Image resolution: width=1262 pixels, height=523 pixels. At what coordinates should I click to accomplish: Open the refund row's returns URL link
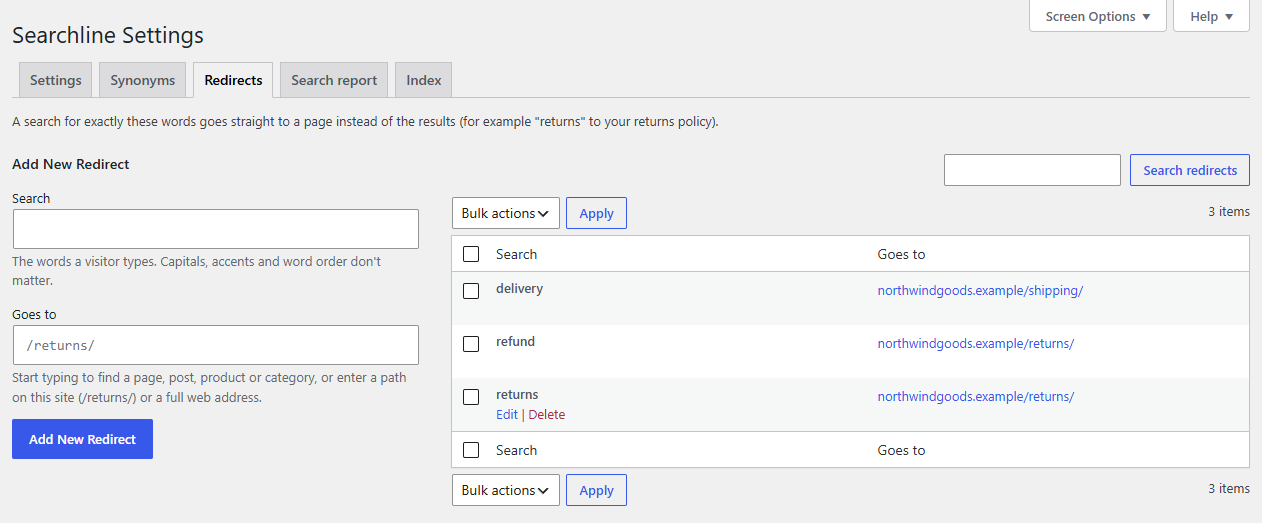(976, 344)
